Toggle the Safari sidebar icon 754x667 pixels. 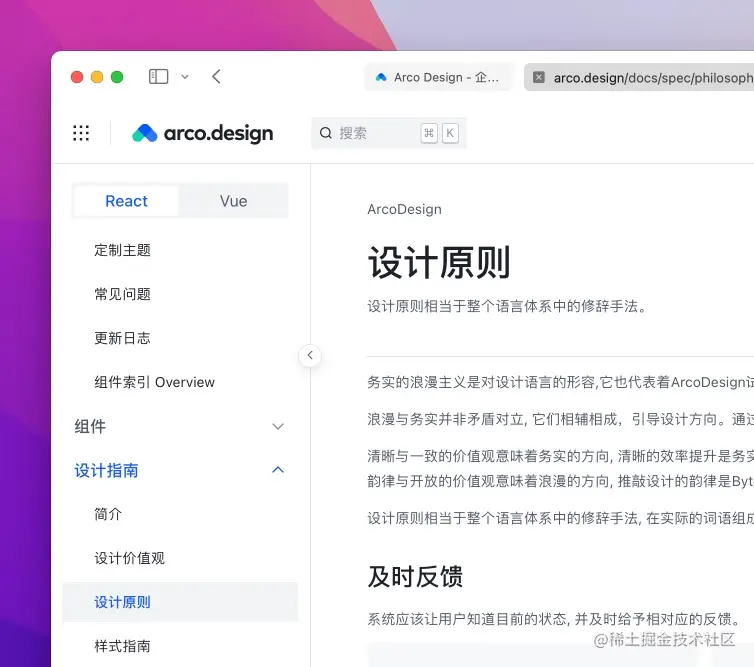[158, 76]
